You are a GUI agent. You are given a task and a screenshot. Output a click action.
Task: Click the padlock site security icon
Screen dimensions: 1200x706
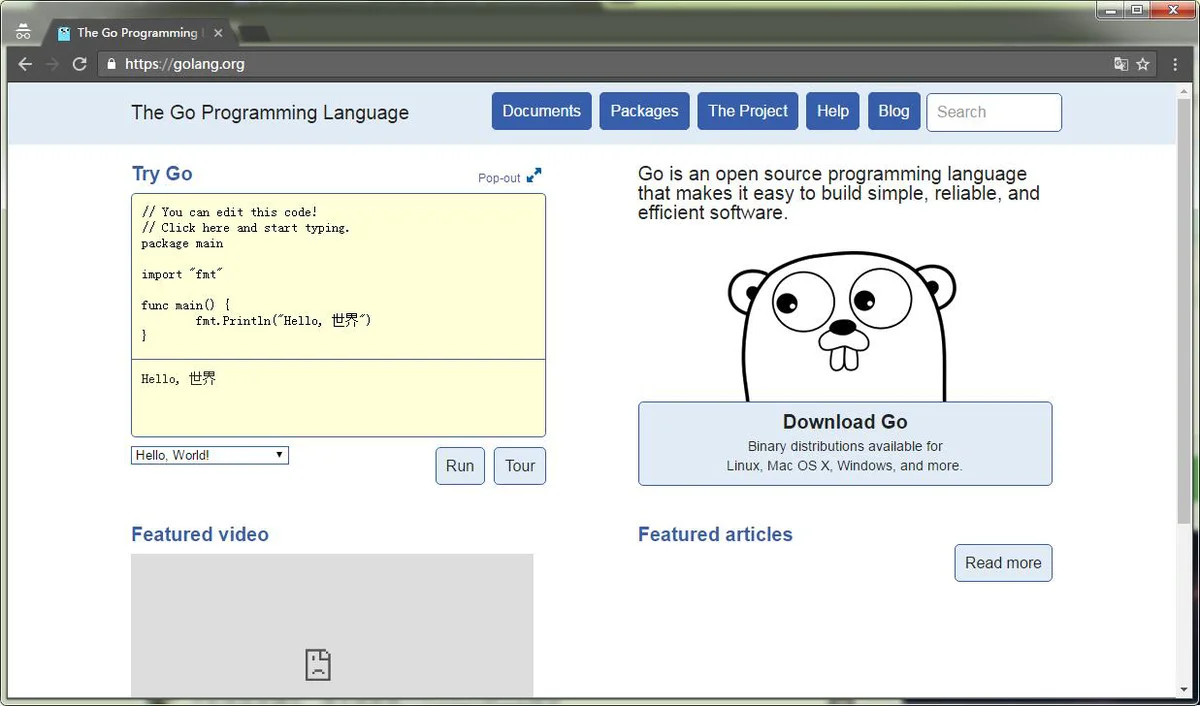[x=111, y=64]
